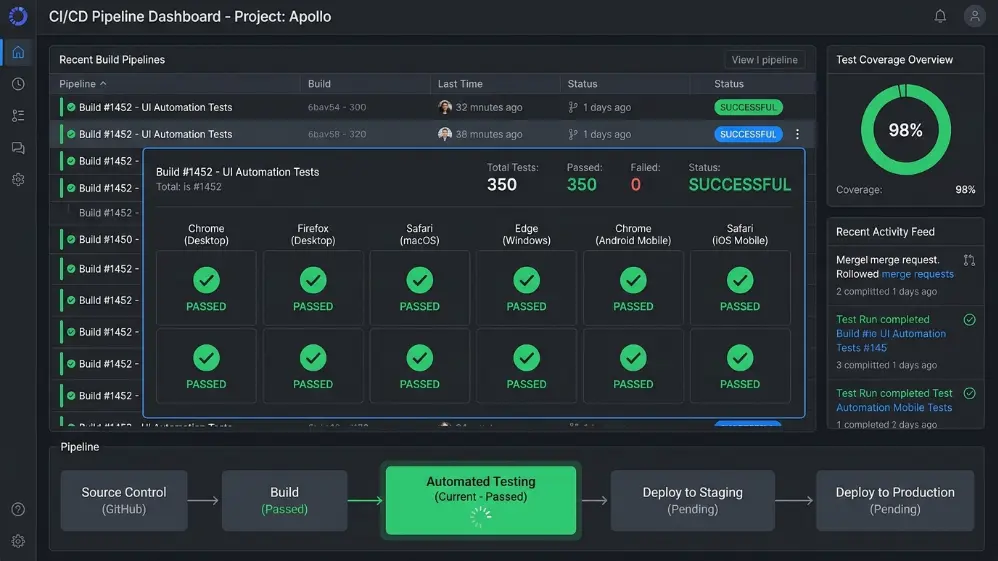Open the upper gear settings sidebar icon
This screenshot has width=998, height=561.
[18, 180]
